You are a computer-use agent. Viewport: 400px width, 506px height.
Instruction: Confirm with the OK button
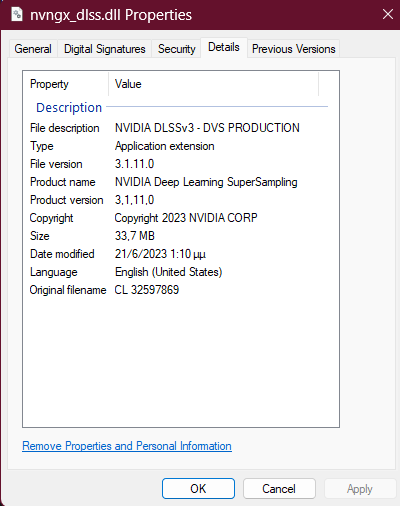click(x=198, y=489)
